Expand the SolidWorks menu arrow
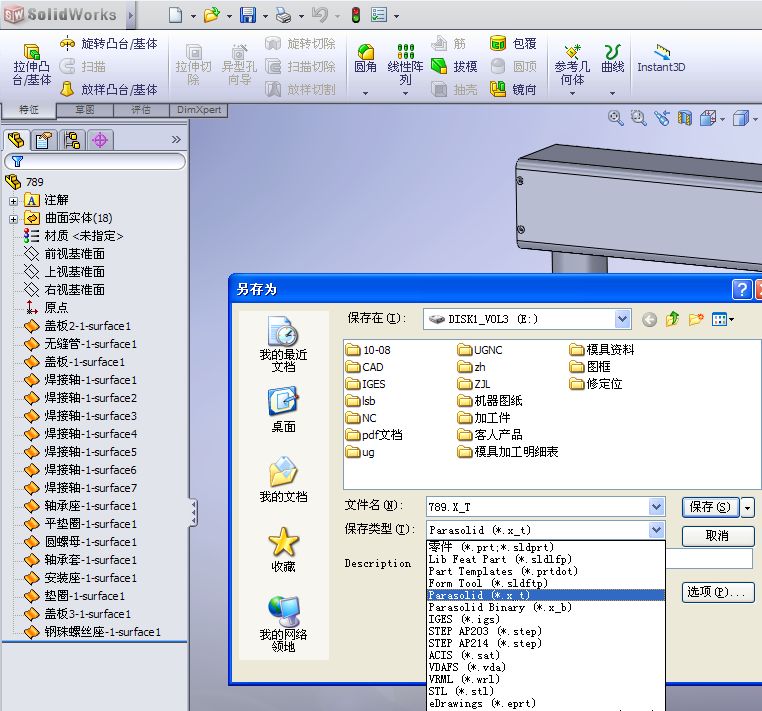762x711 pixels. (x=130, y=15)
